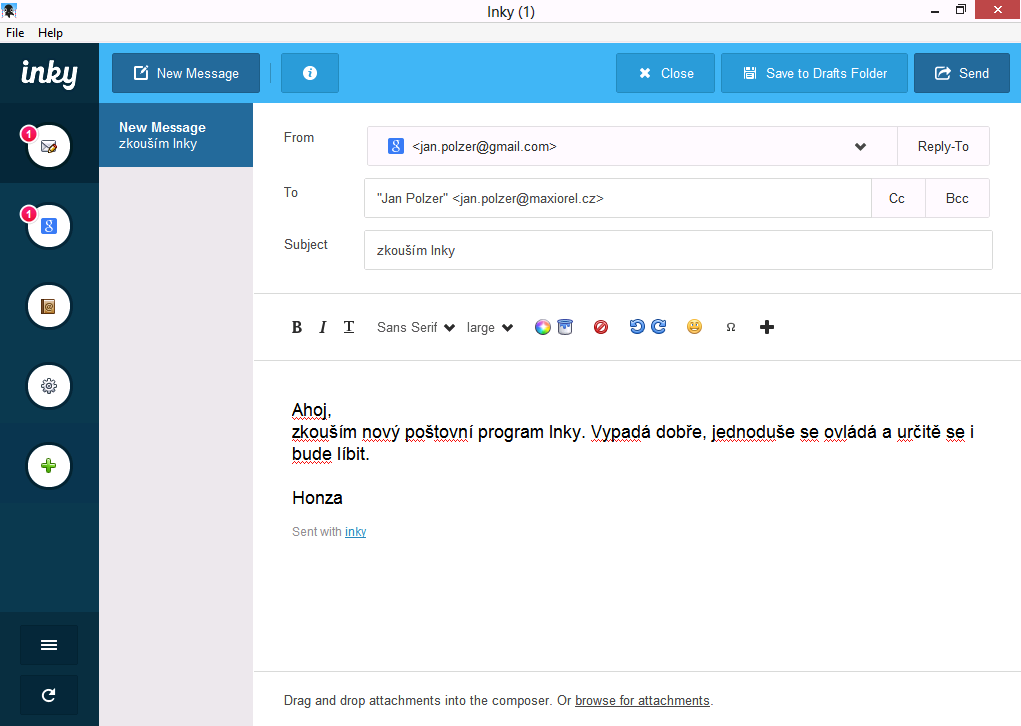Click the New Message button

186,73
